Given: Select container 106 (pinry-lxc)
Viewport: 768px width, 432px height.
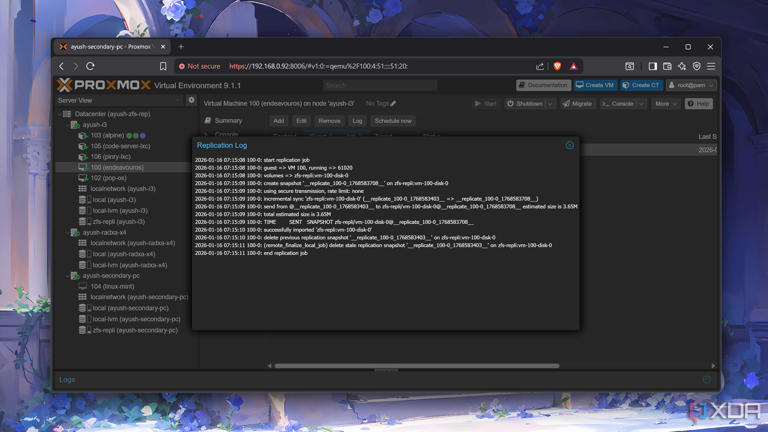Looking at the screenshot, I should 110,157.
